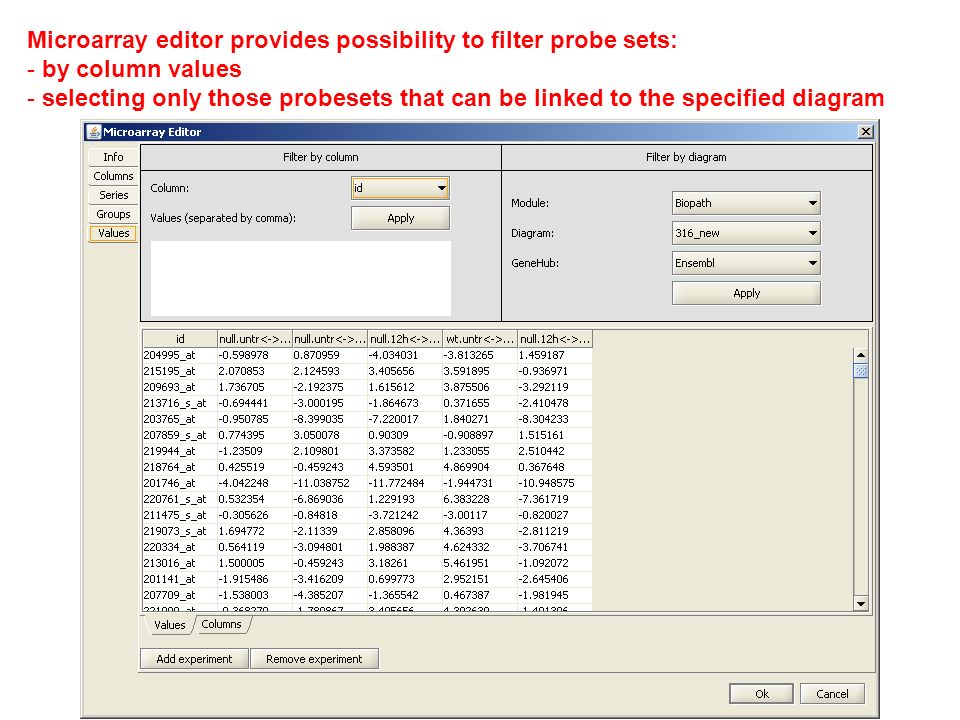Click Apply under Filter by column

[400, 218]
